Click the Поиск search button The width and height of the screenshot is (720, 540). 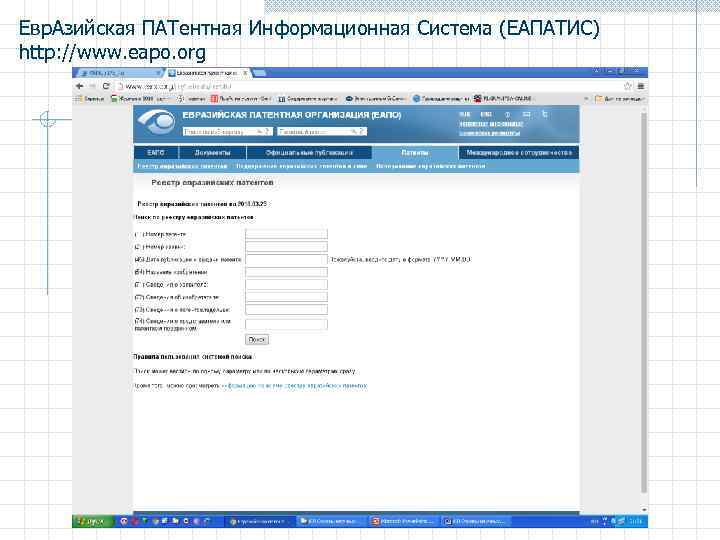[x=257, y=340]
